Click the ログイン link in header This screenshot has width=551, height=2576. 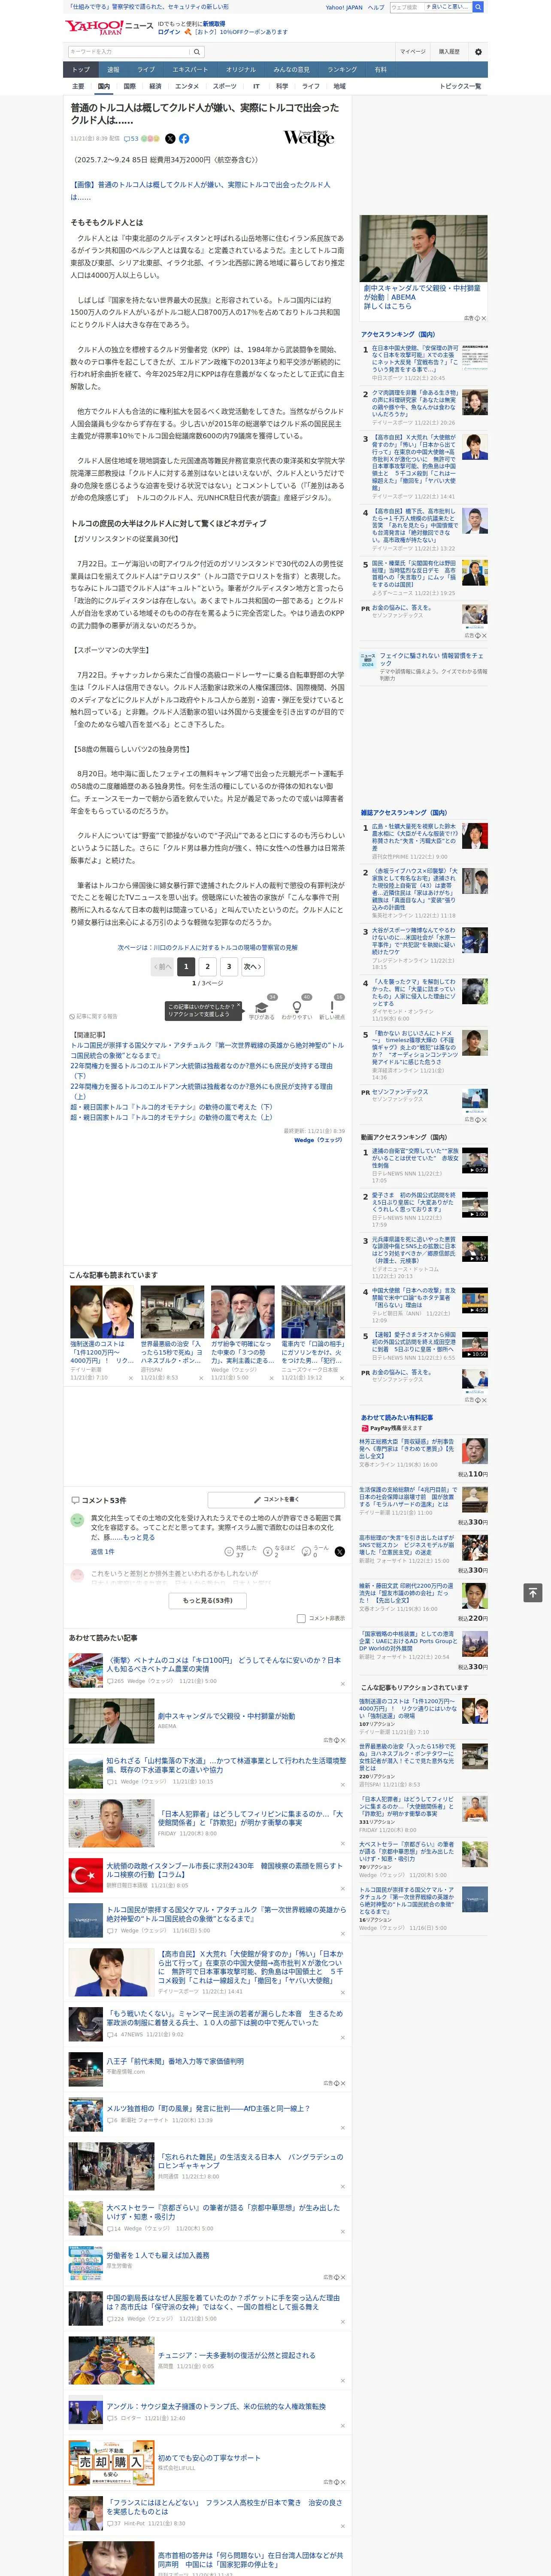click(169, 32)
